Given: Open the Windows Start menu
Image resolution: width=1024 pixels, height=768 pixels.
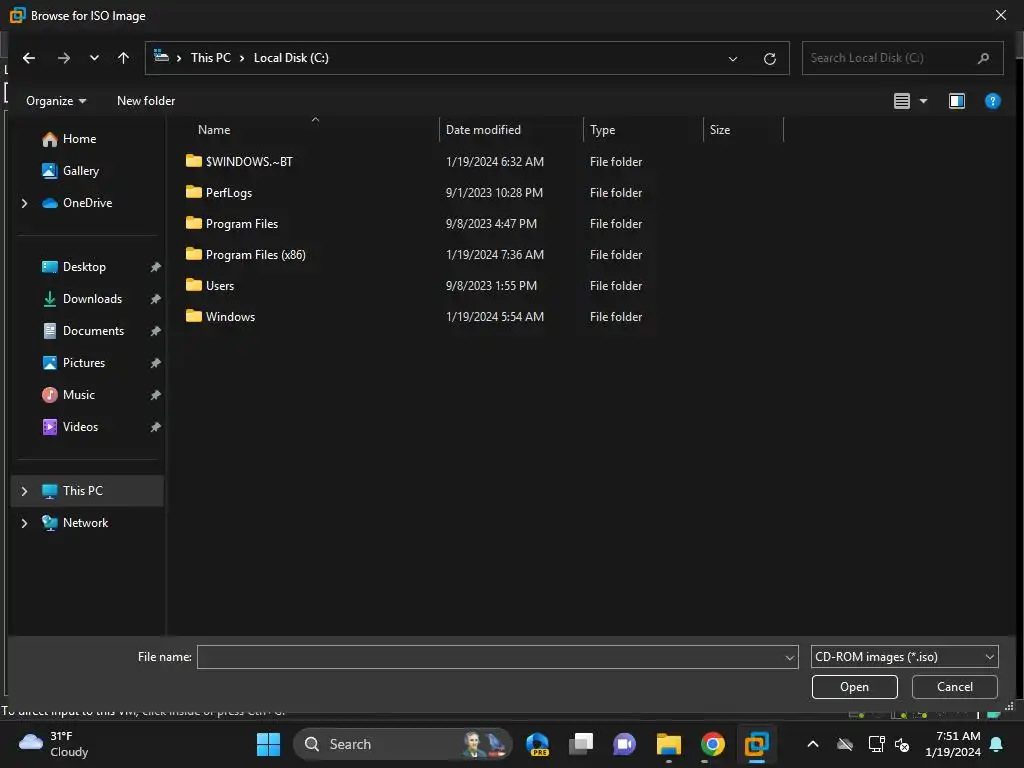Looking at the screenshot, I should click(x=268, y=744).
